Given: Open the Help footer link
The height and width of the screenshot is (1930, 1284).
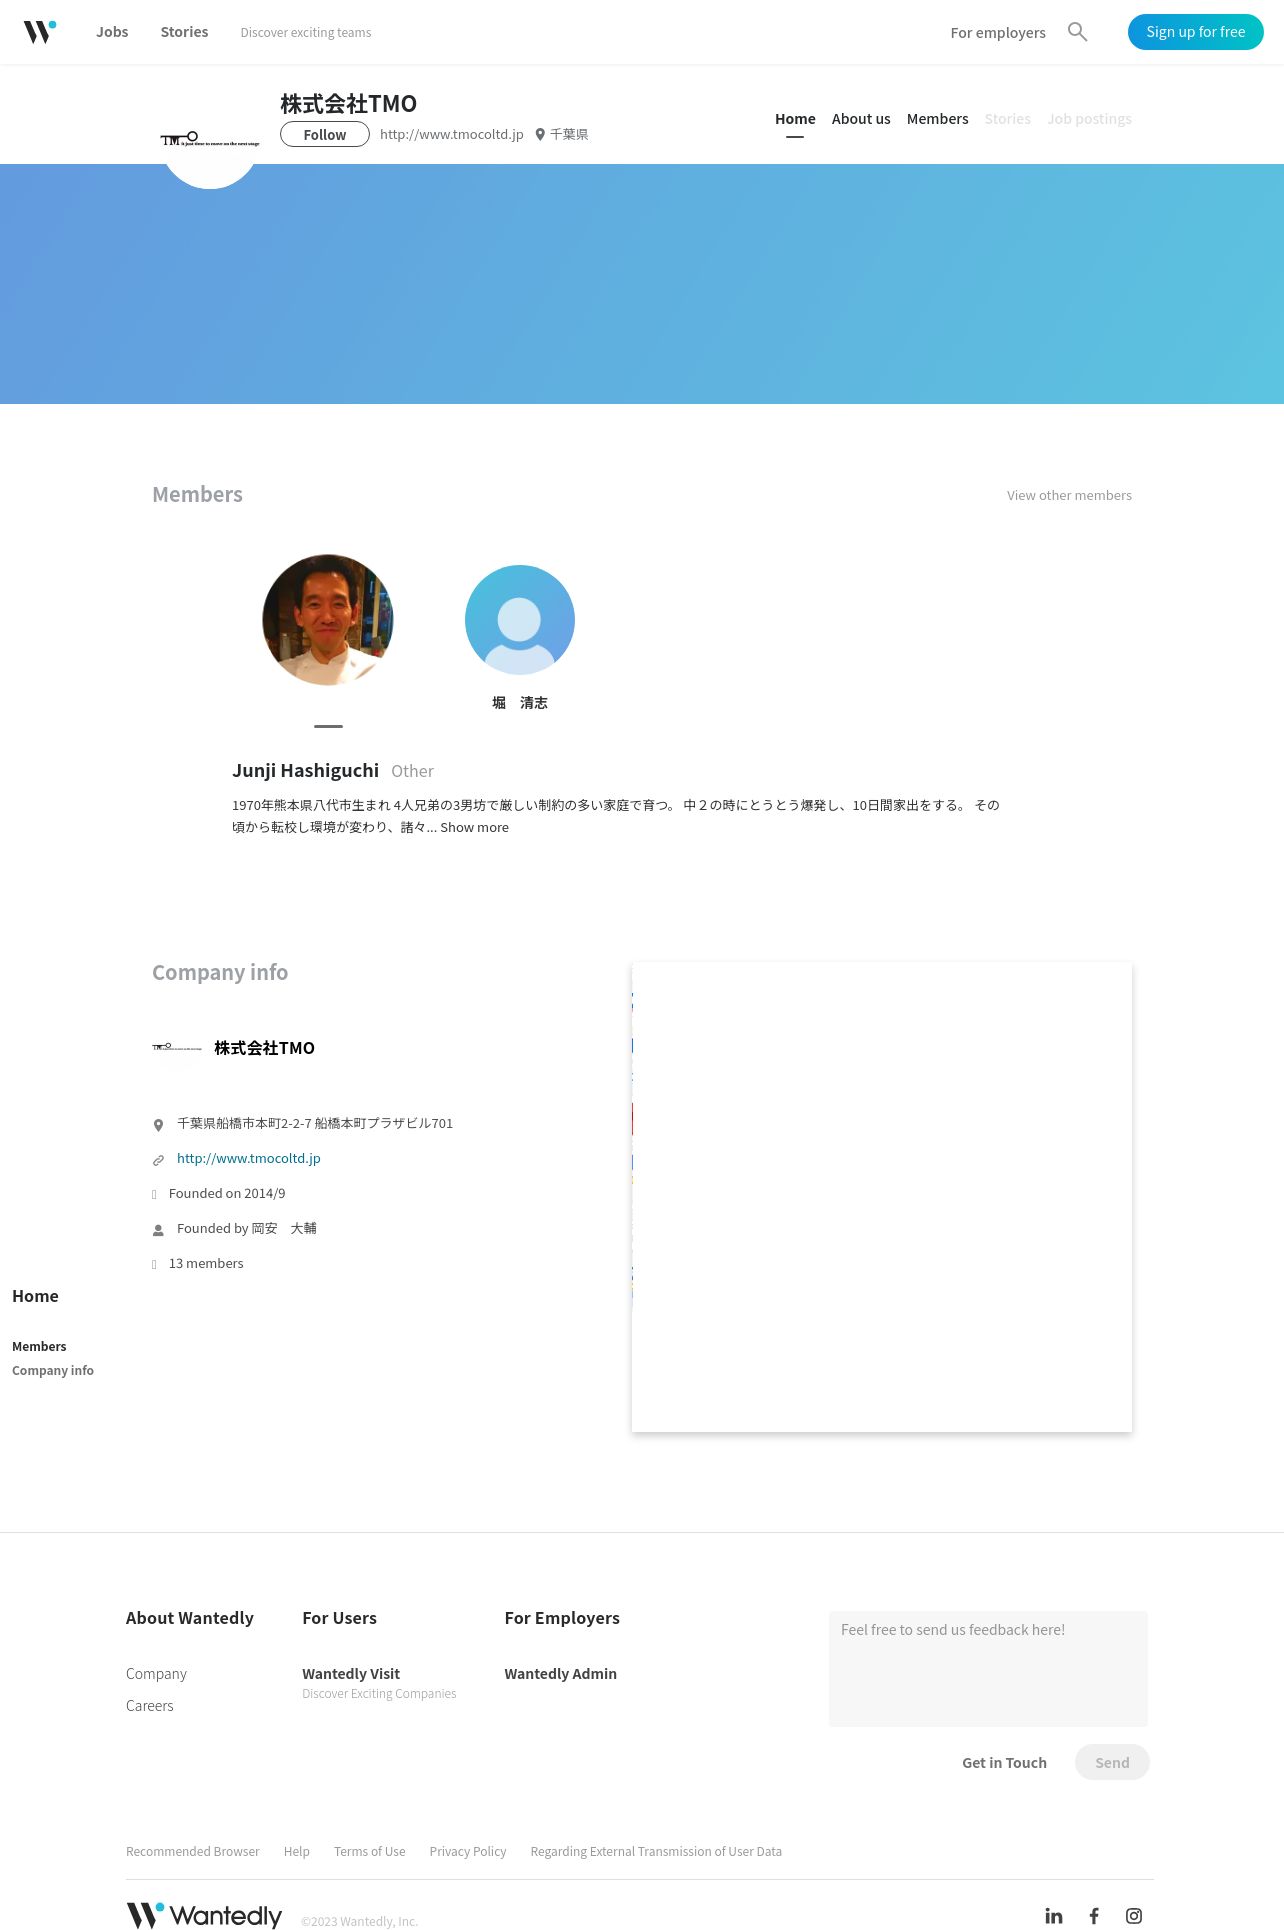Looking at the screenshot, I should (297, 1852).
